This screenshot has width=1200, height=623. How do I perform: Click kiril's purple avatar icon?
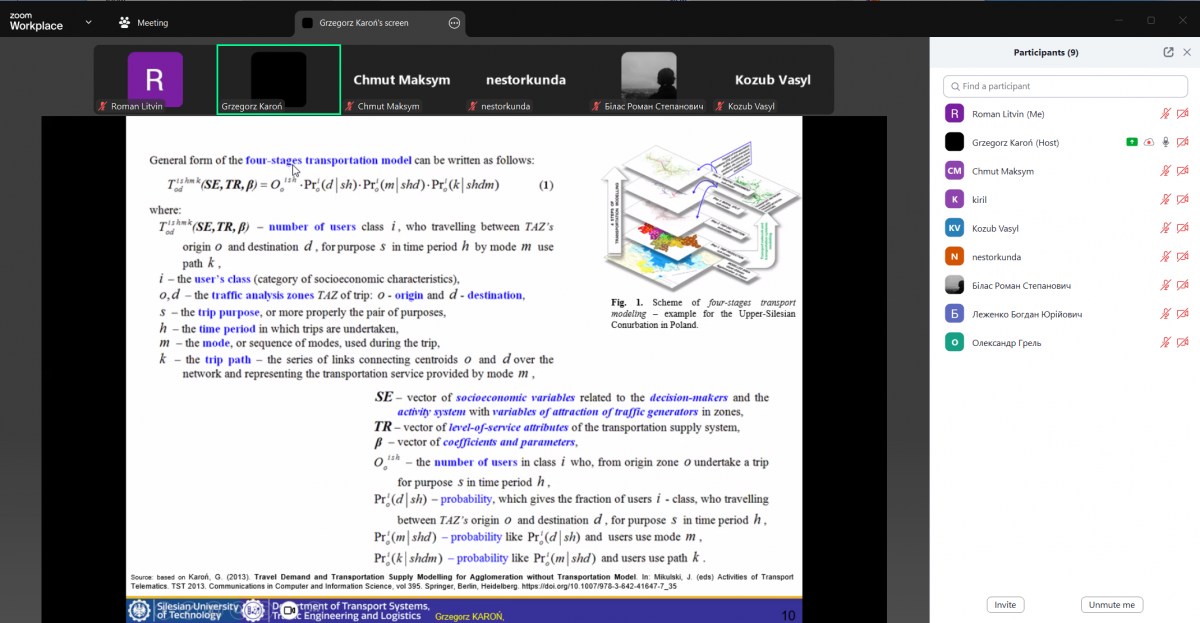[954, 200]
